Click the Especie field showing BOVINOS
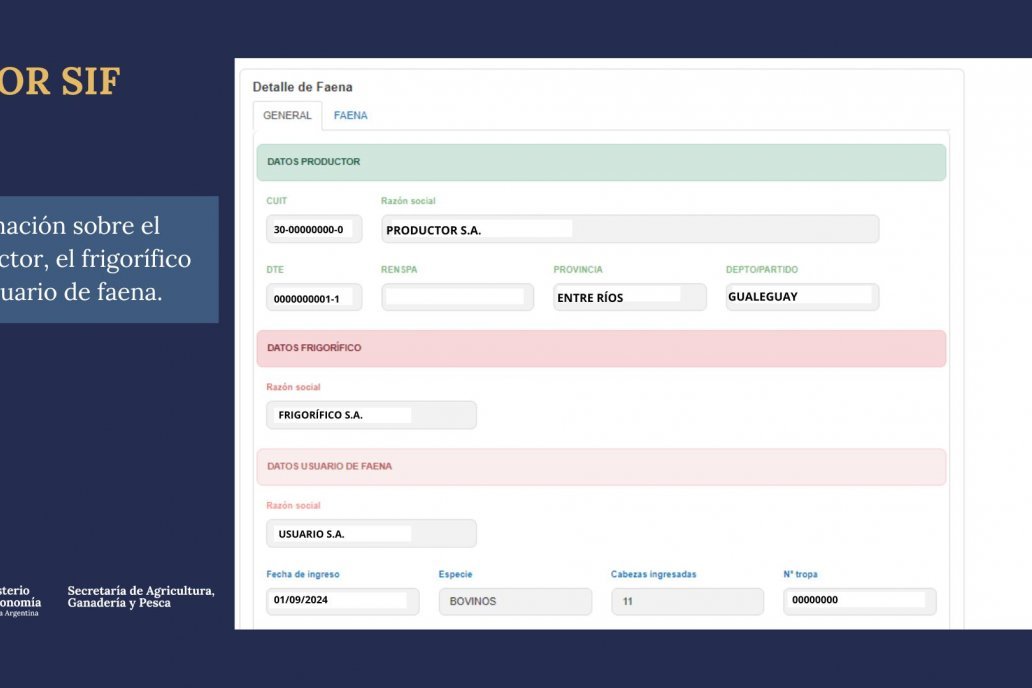 click(514, 601)
